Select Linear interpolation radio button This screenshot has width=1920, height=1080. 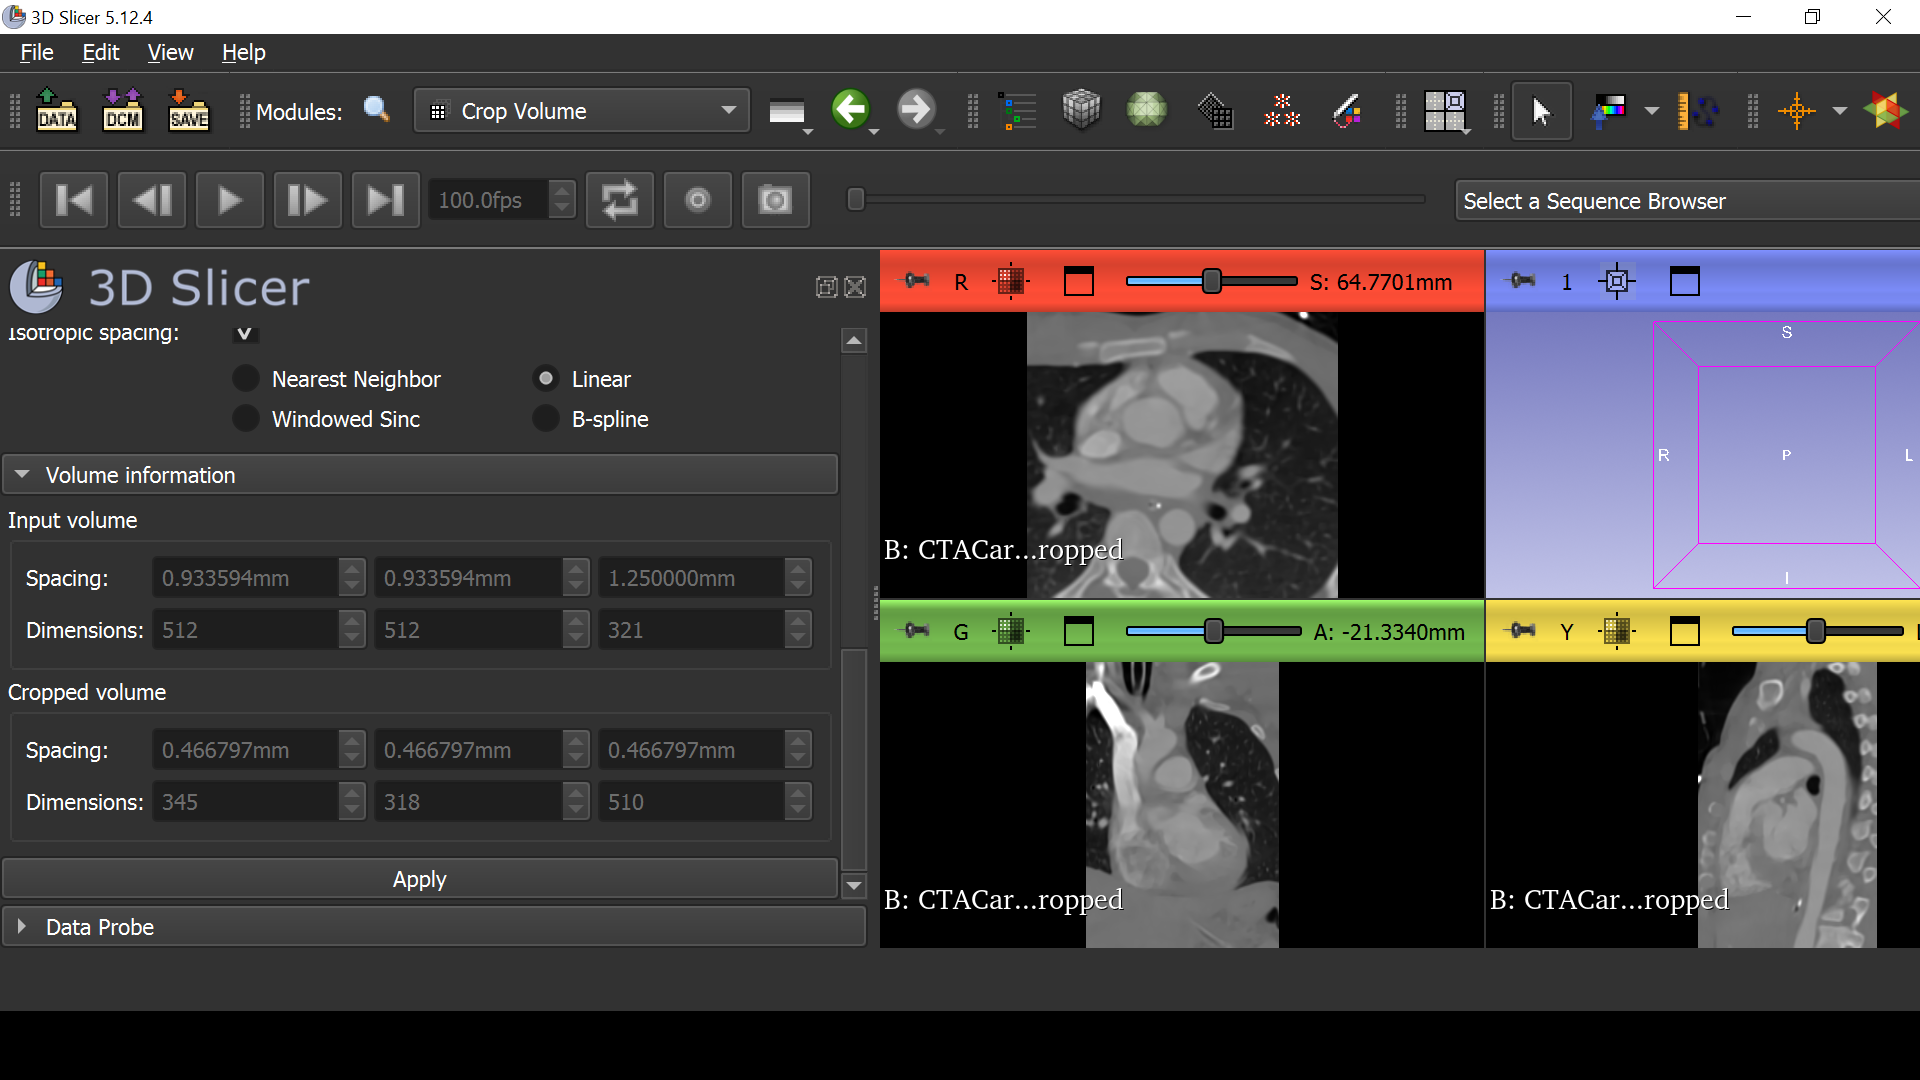click(x=545, y=379)
